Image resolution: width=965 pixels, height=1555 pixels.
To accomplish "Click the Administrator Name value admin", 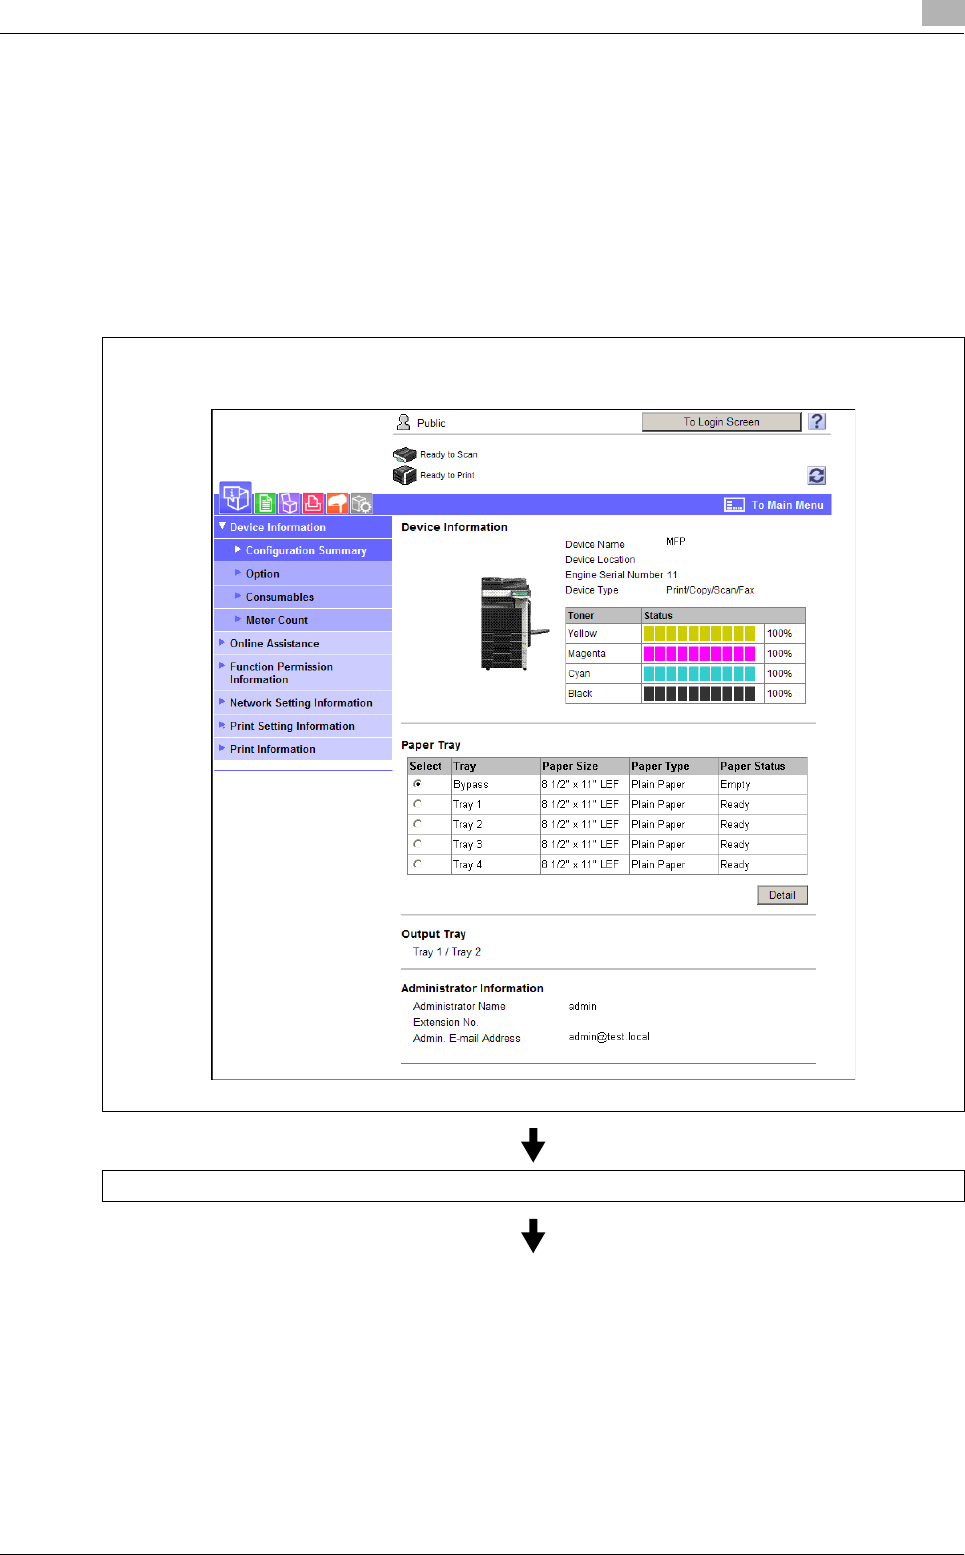I will point(583,1006).
